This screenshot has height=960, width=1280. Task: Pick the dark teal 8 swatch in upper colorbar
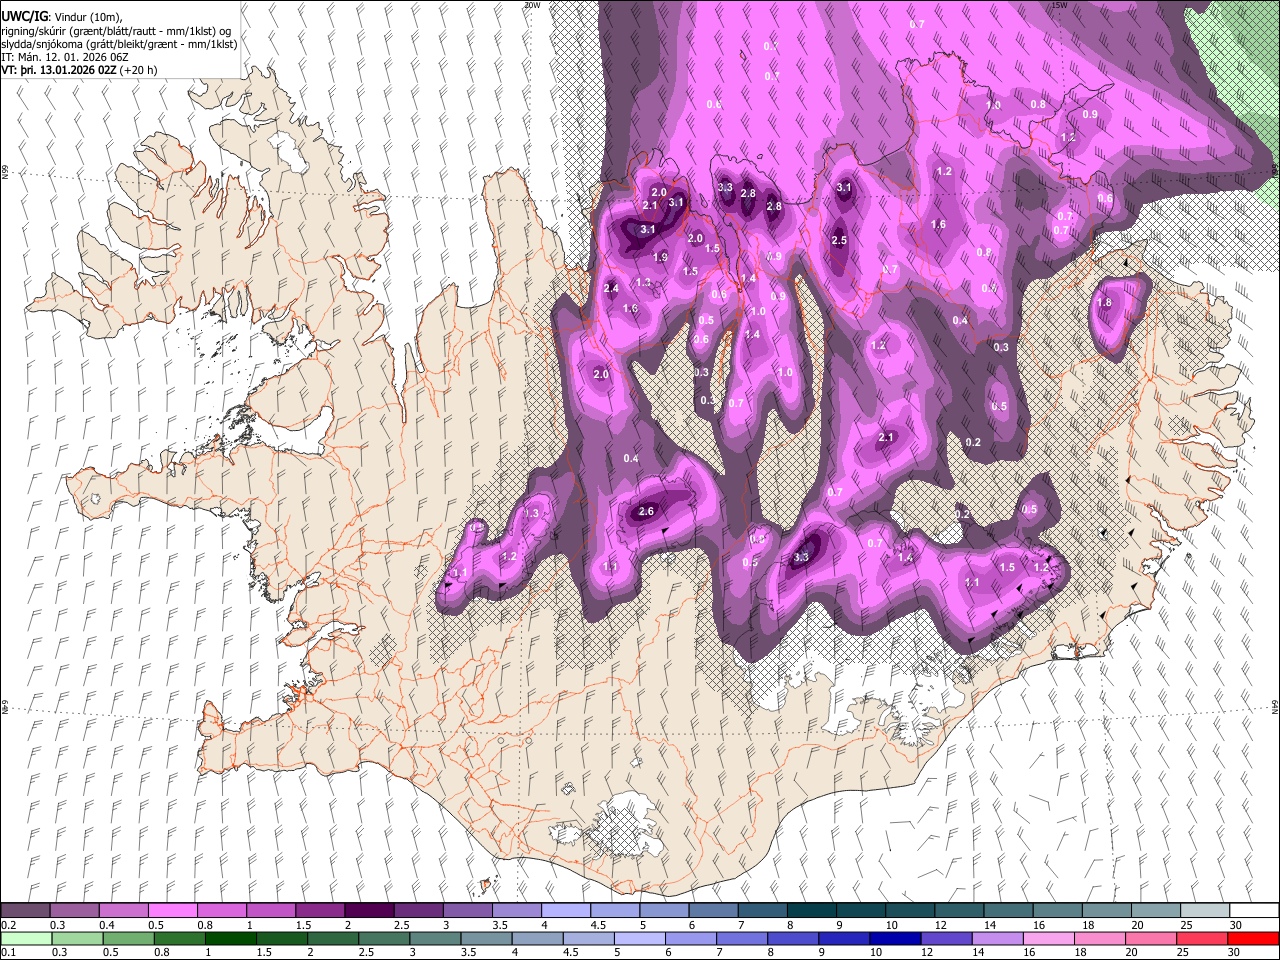pyautogui.click(x=811, y=911)
